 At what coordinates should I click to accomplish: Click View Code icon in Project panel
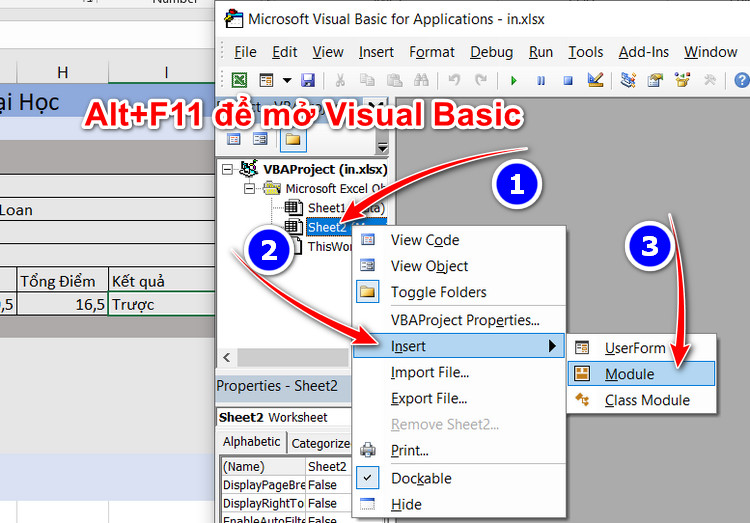click(x=234, y=139)
